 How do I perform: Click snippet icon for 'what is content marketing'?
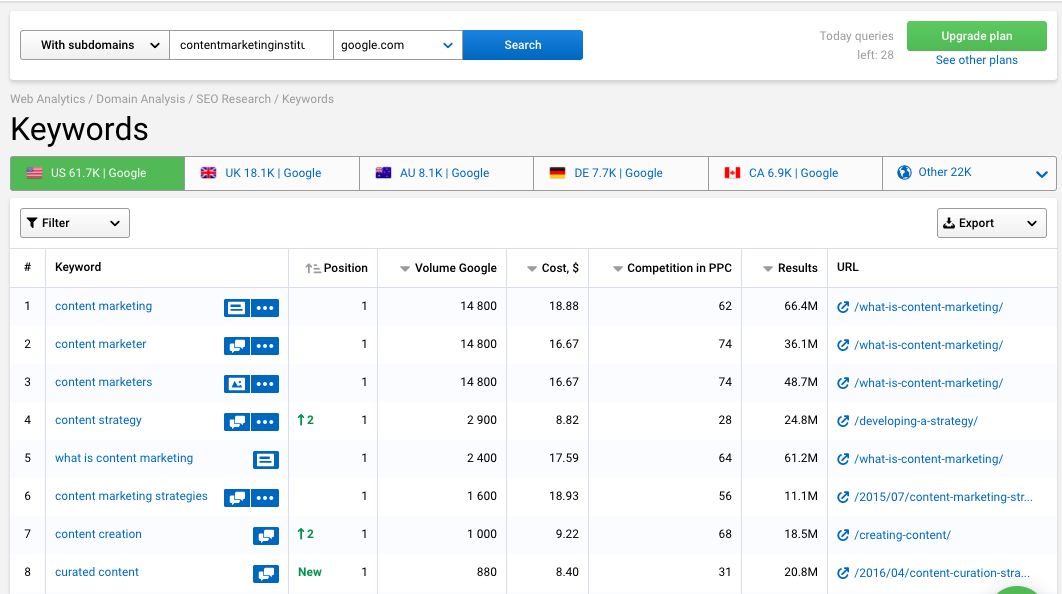pos(266,460)
